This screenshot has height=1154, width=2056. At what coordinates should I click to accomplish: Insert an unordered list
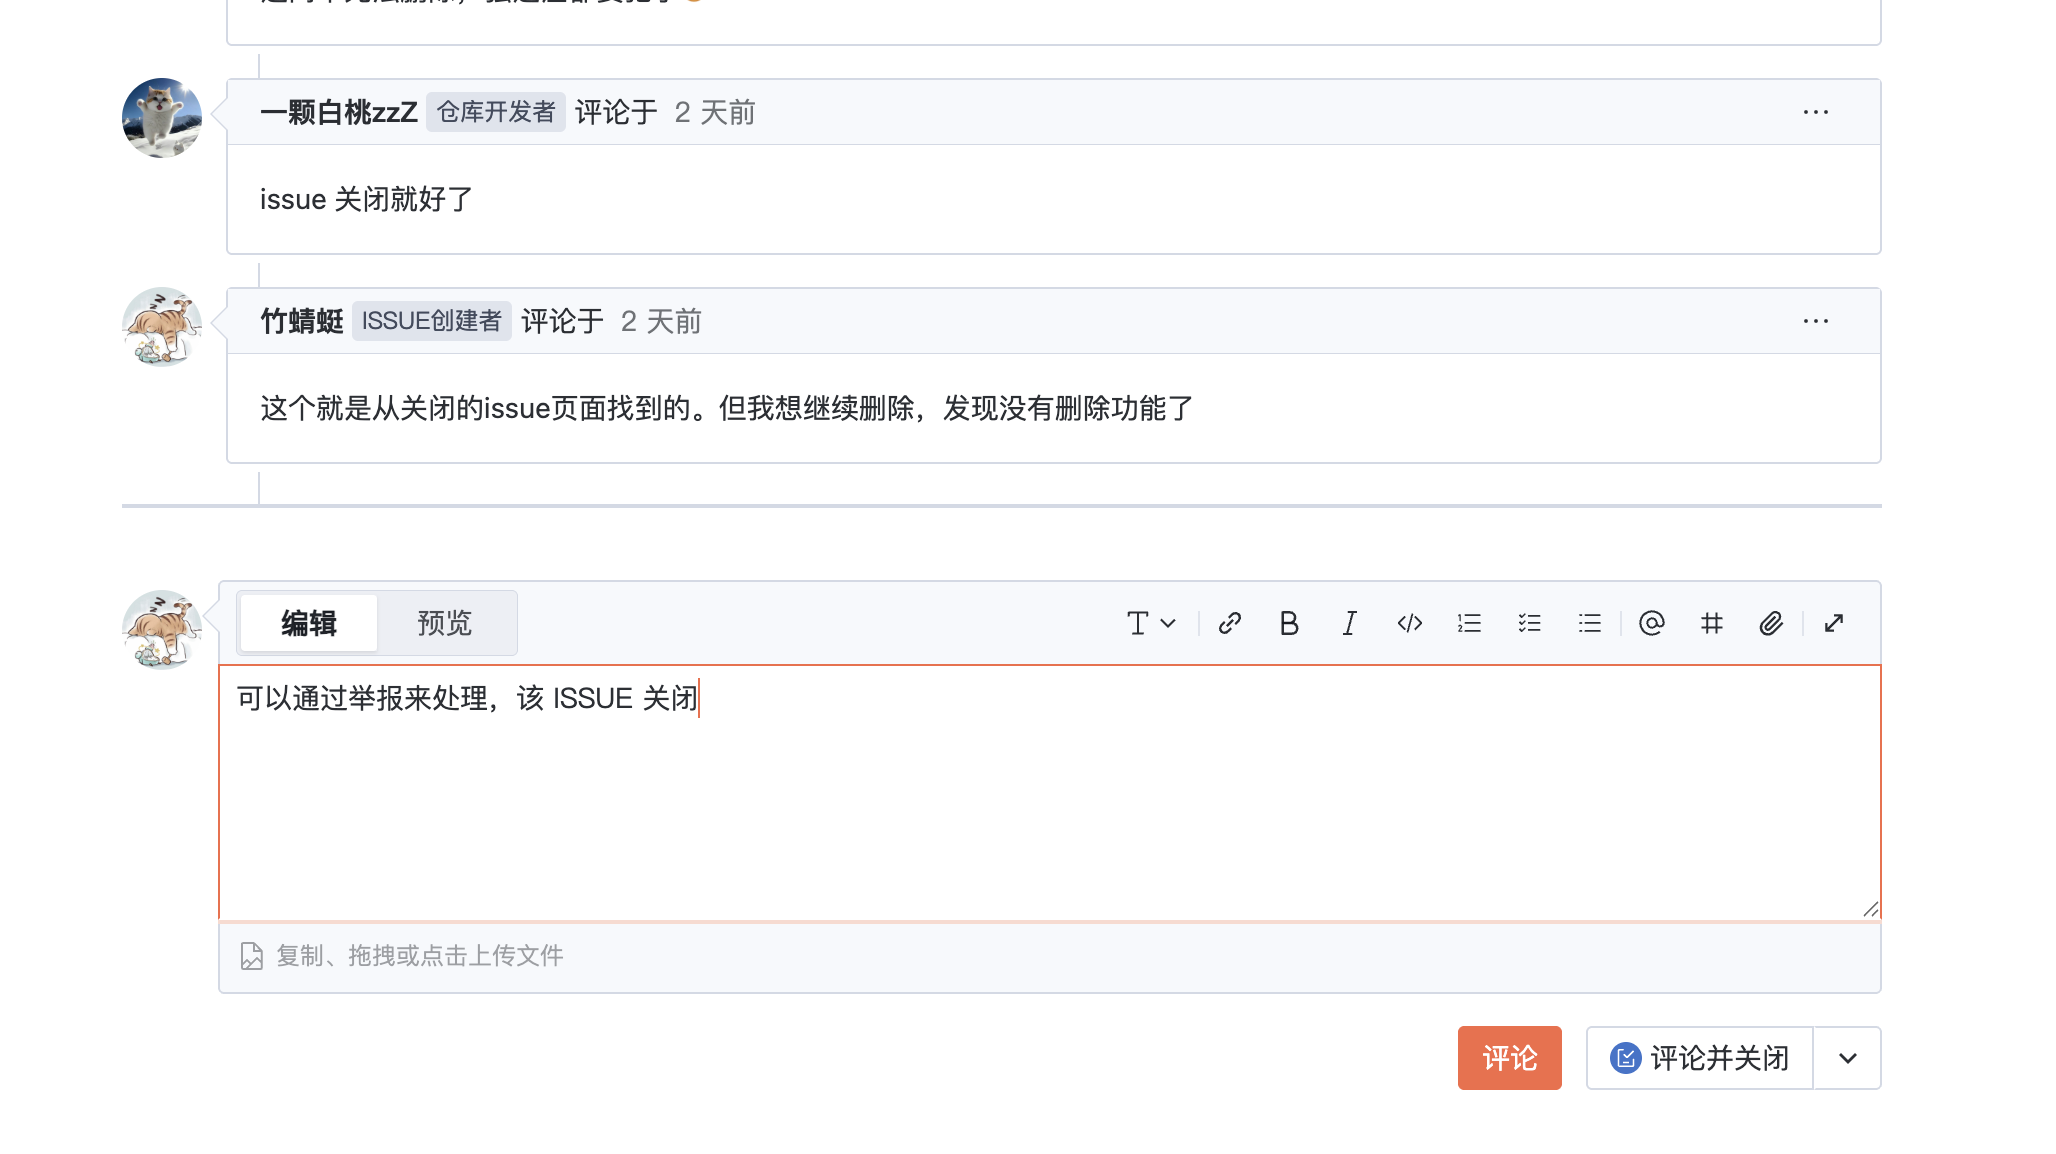click(1589, 623)
